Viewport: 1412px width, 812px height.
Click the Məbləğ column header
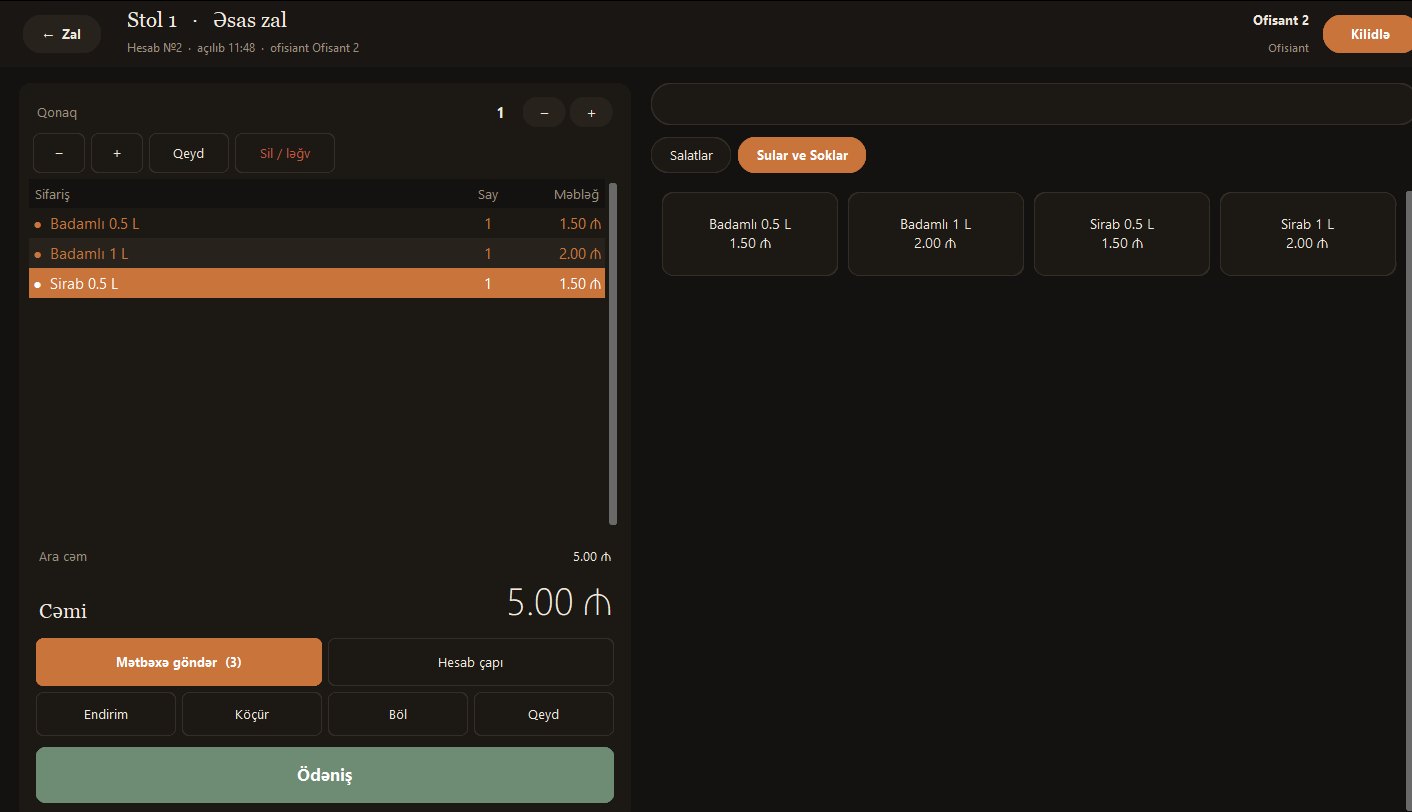(x=577, y=194)
